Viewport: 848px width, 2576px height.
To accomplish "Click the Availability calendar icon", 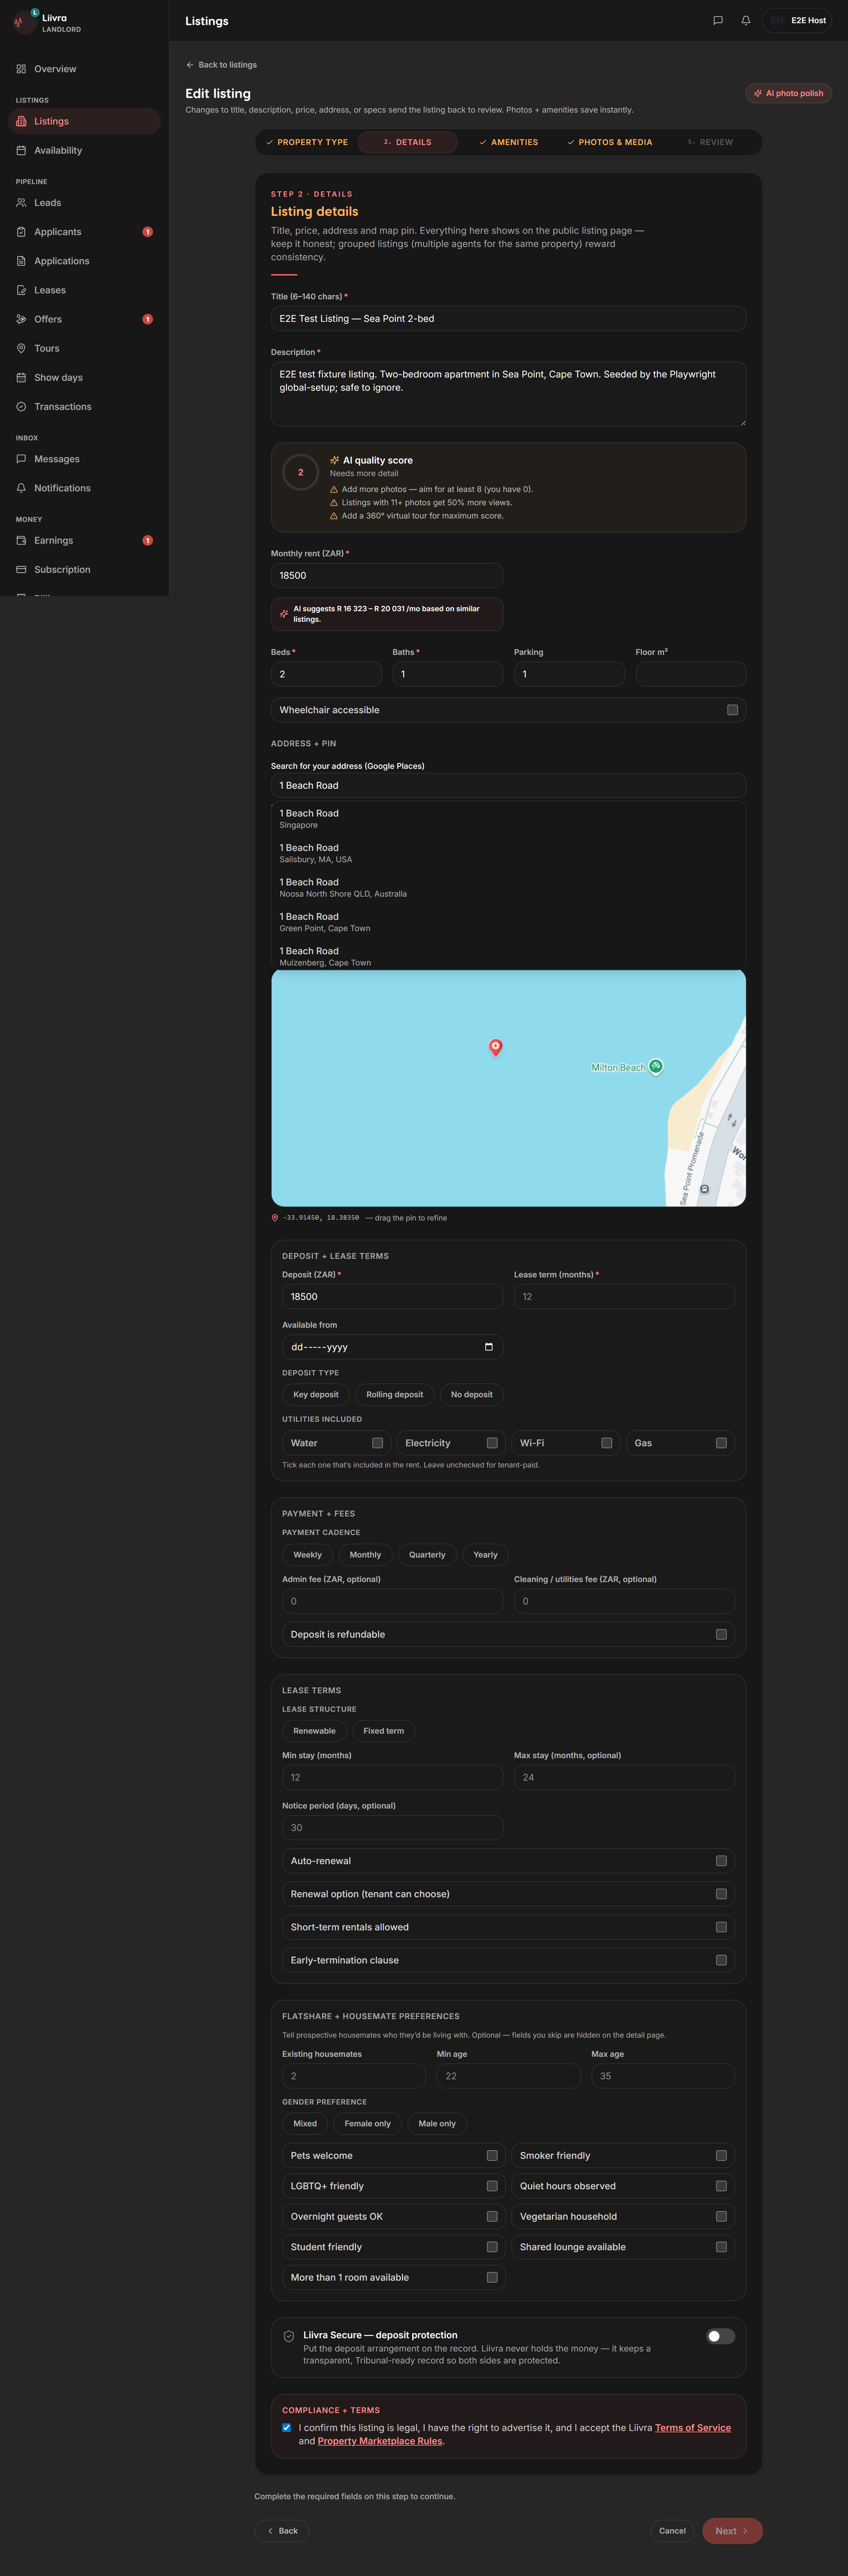I will coord(21,150).
